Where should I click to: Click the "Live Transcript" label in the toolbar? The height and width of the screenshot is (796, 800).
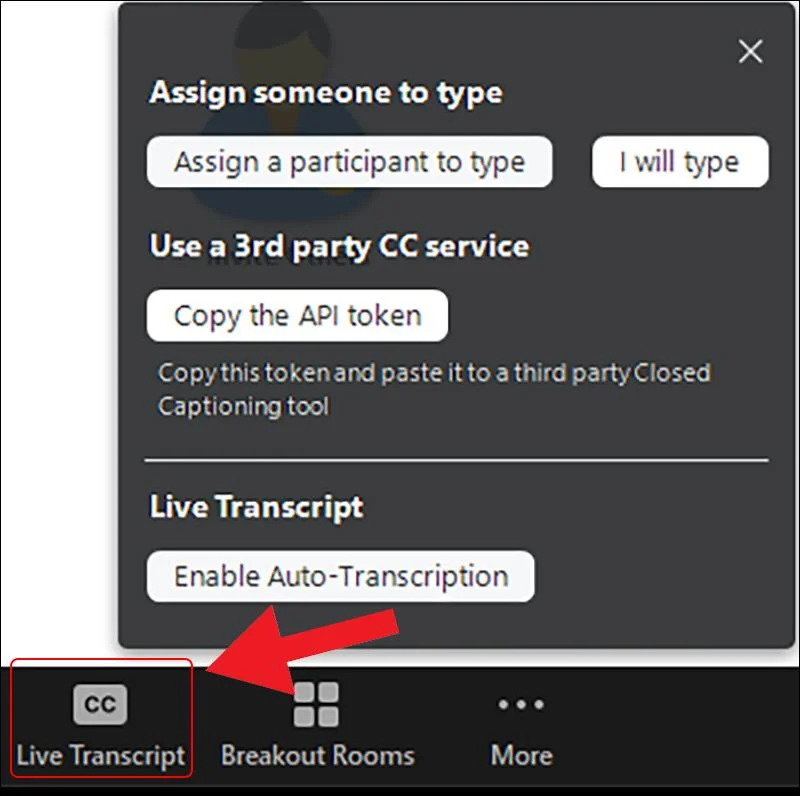101,755
